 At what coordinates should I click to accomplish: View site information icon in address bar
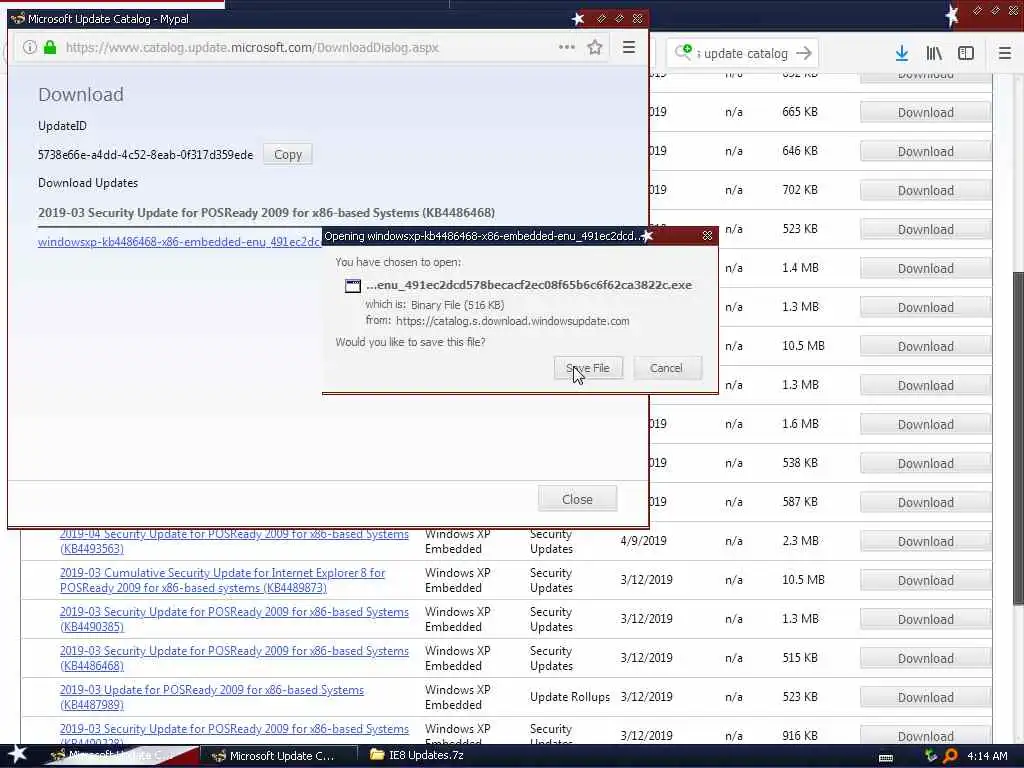click(29, 47)
